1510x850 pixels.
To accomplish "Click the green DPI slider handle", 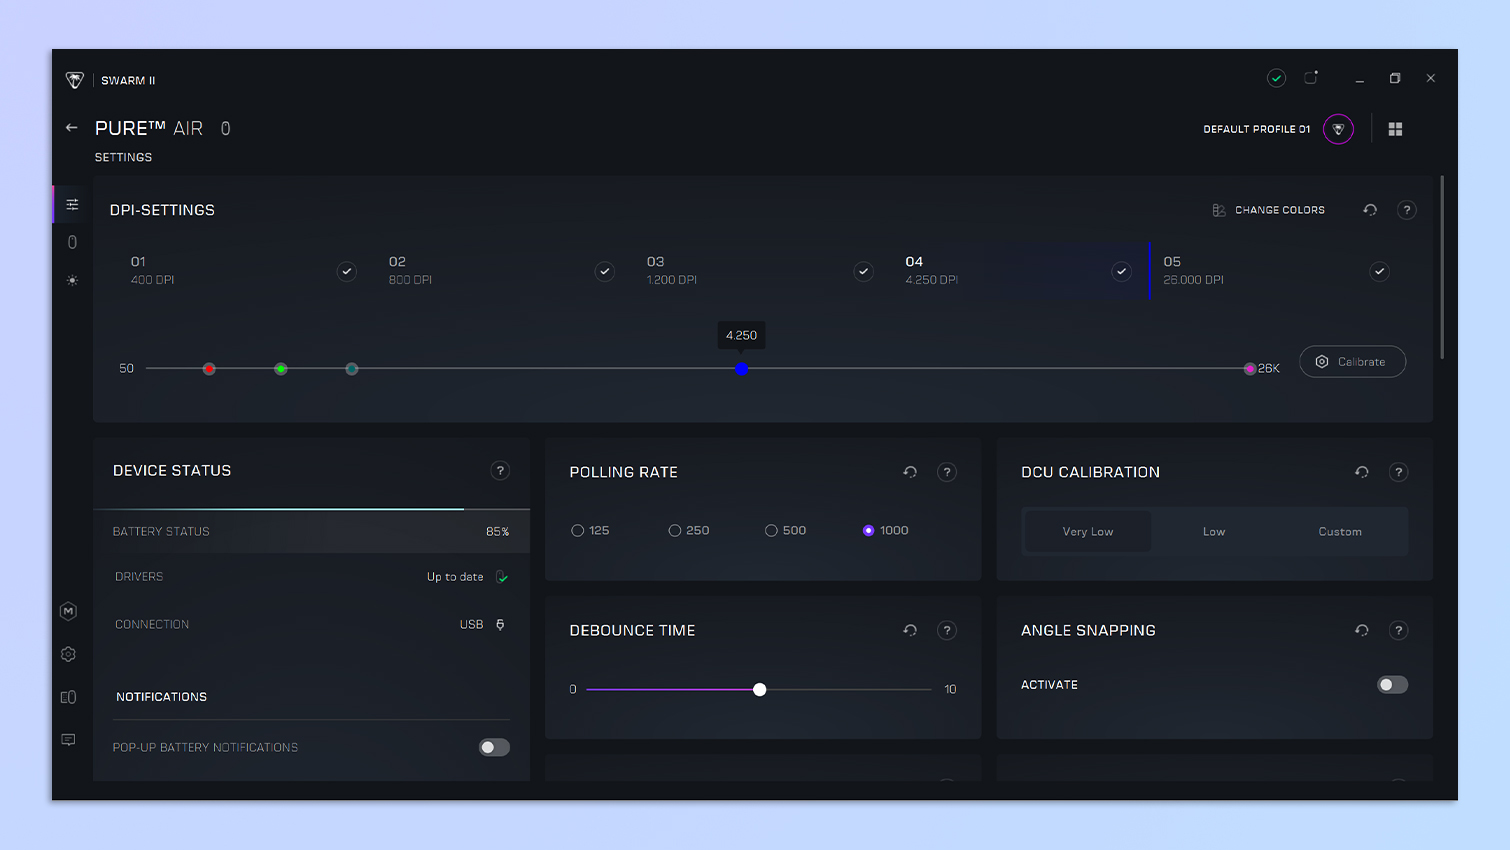I will (281, 369).
